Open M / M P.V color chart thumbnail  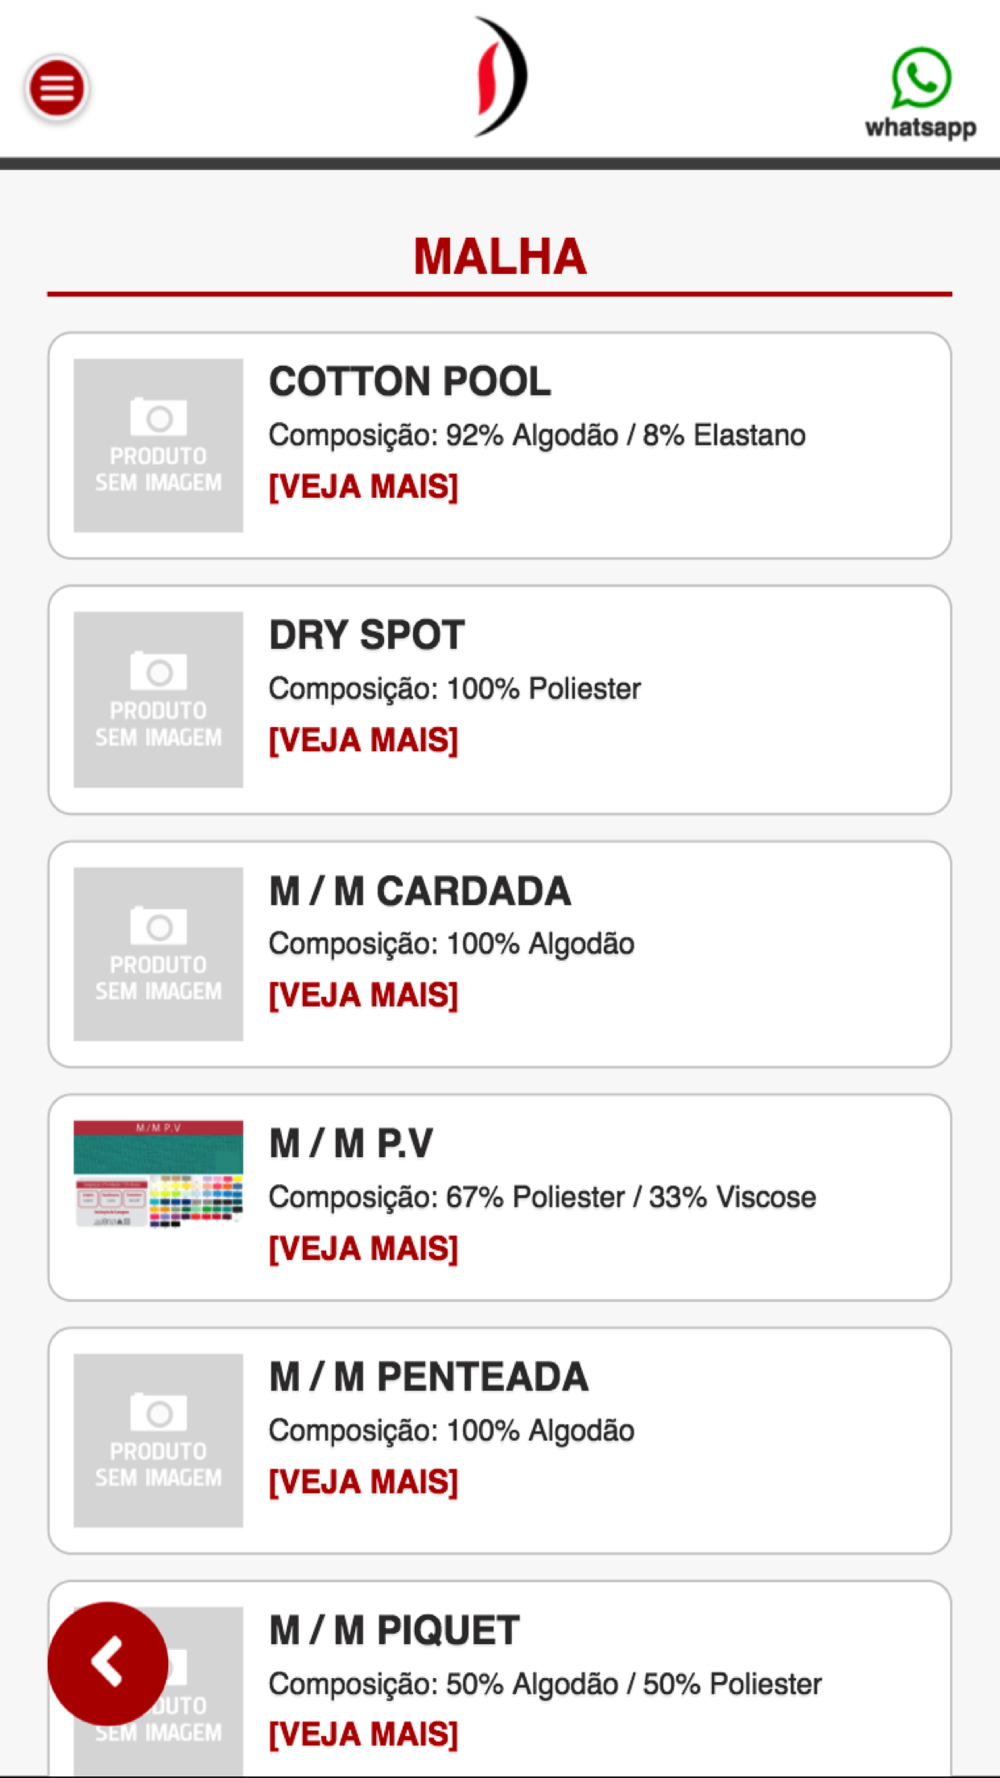[x=158, y=1174]
